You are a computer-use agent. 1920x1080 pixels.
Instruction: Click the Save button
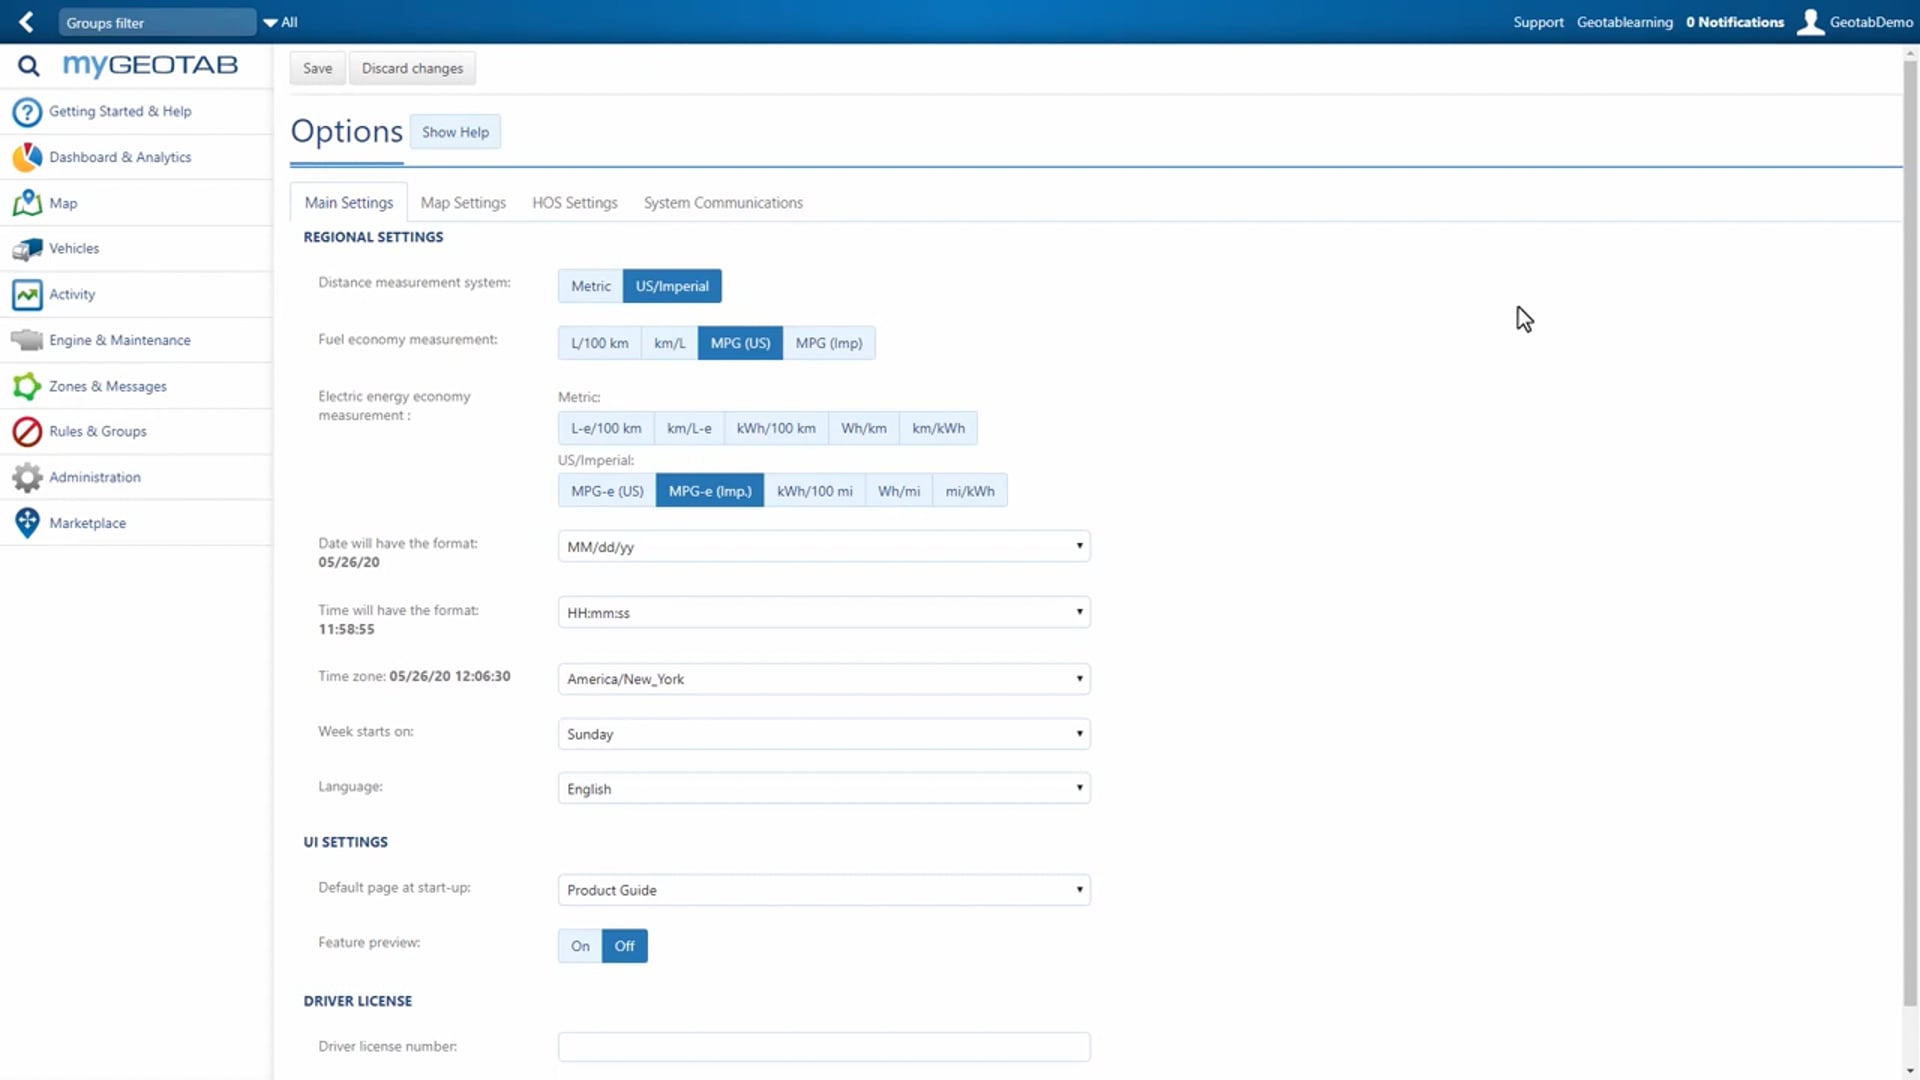click(317, 68)
